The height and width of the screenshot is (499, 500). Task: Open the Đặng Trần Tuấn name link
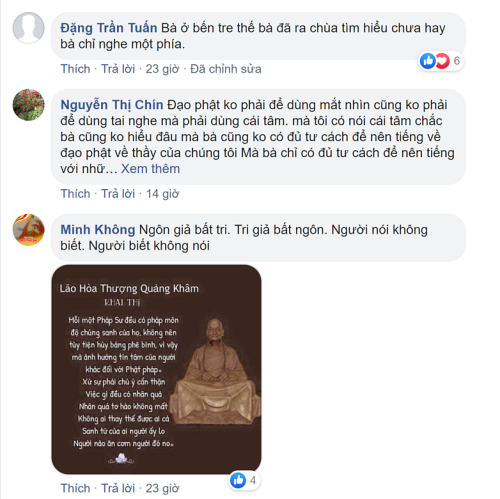coord(109,28)
